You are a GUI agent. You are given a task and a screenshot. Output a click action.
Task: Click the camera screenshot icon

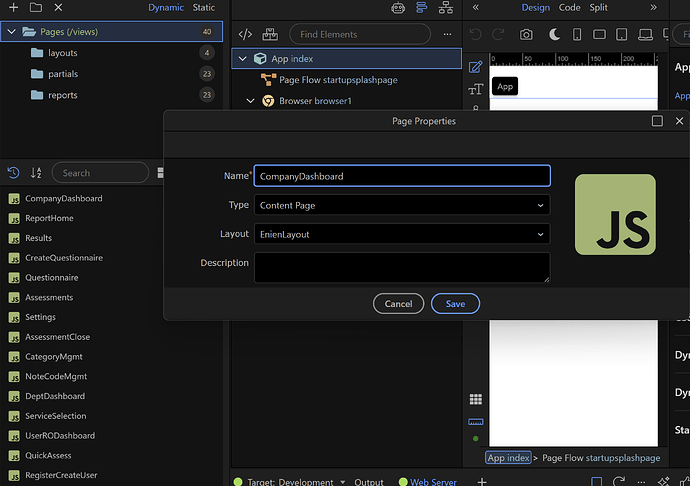(526, 34)
